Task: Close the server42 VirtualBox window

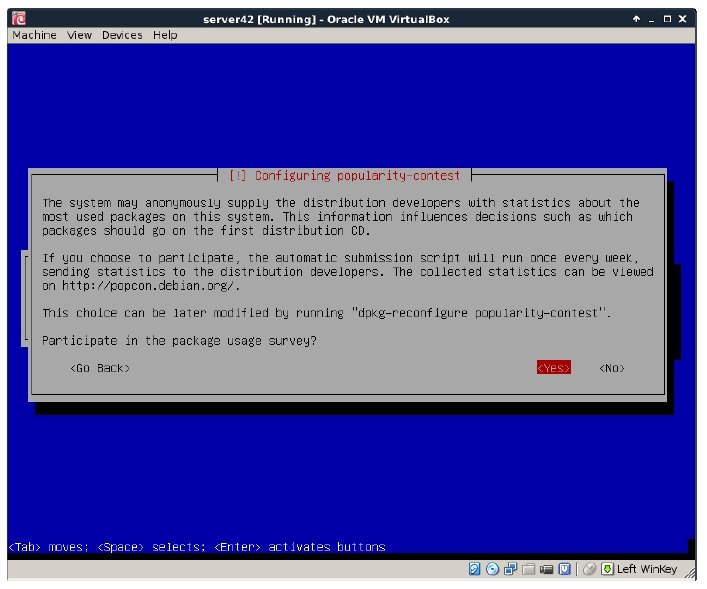Action: click(x=683, y=19)
